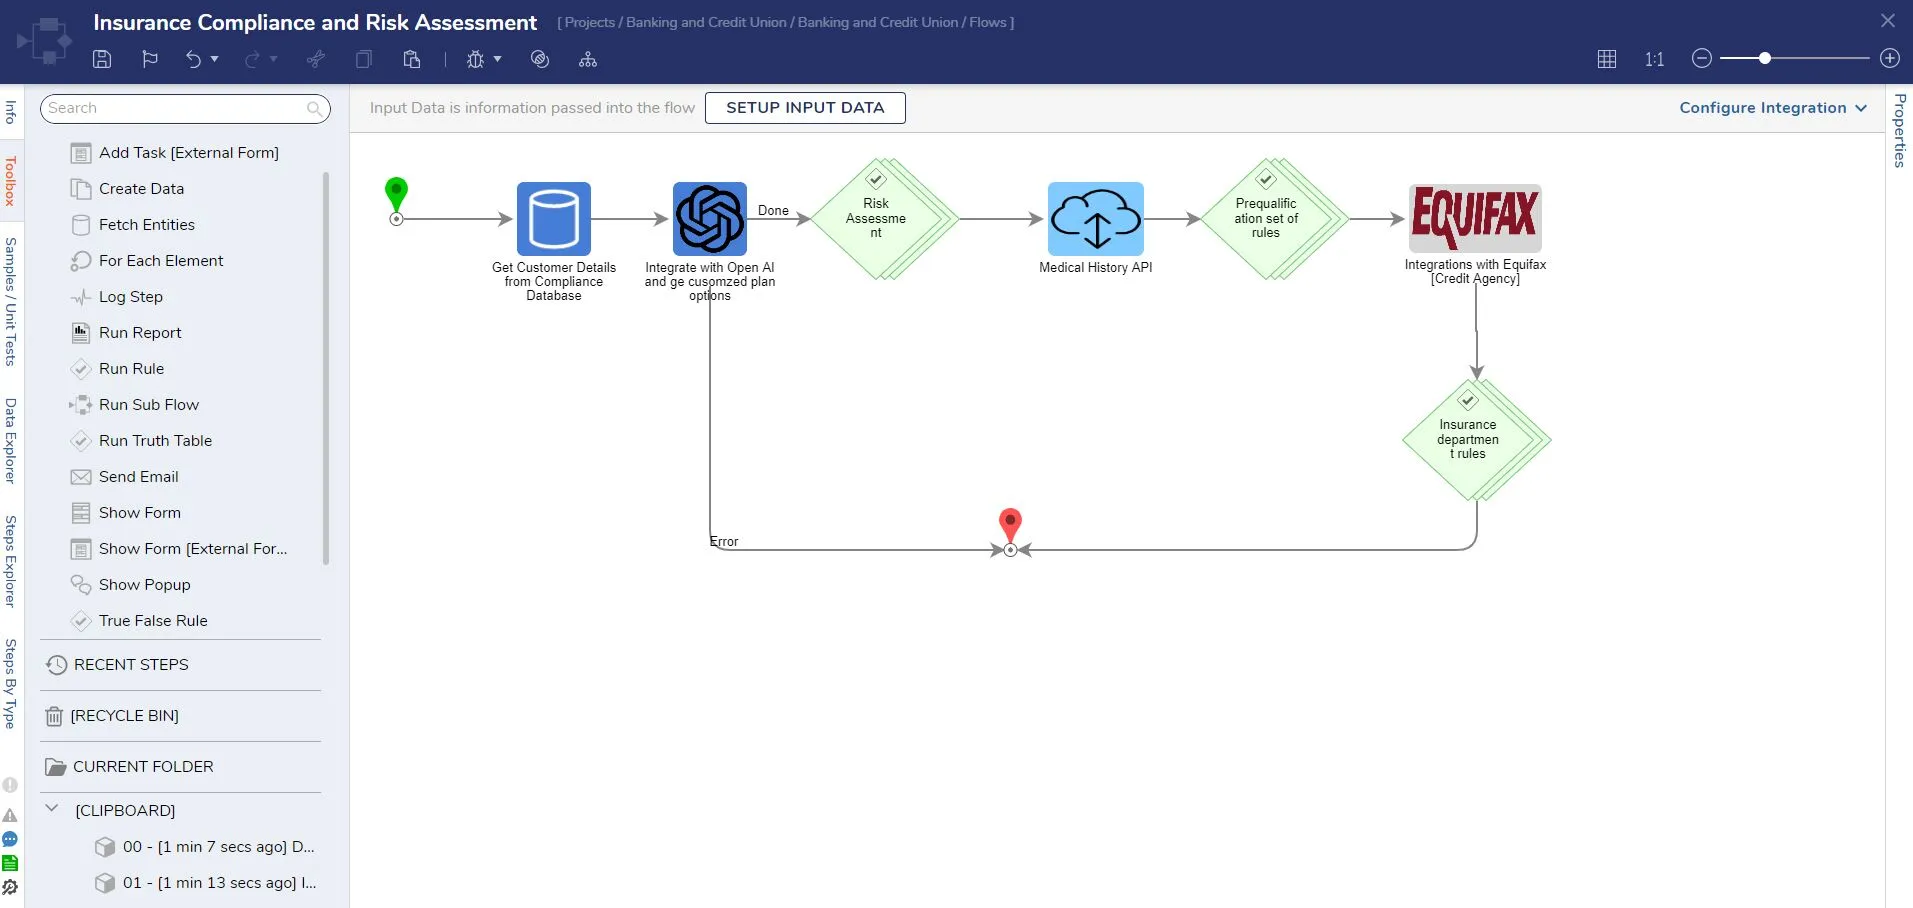This screenshot has width=1913, height=908.
Task: Click the zoom slider handle
Action: tap(1765, 58)
